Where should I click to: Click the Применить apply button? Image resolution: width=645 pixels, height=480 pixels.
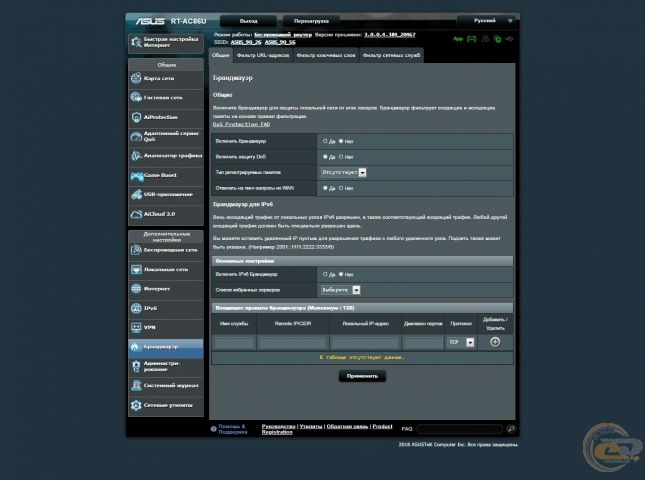362,376
